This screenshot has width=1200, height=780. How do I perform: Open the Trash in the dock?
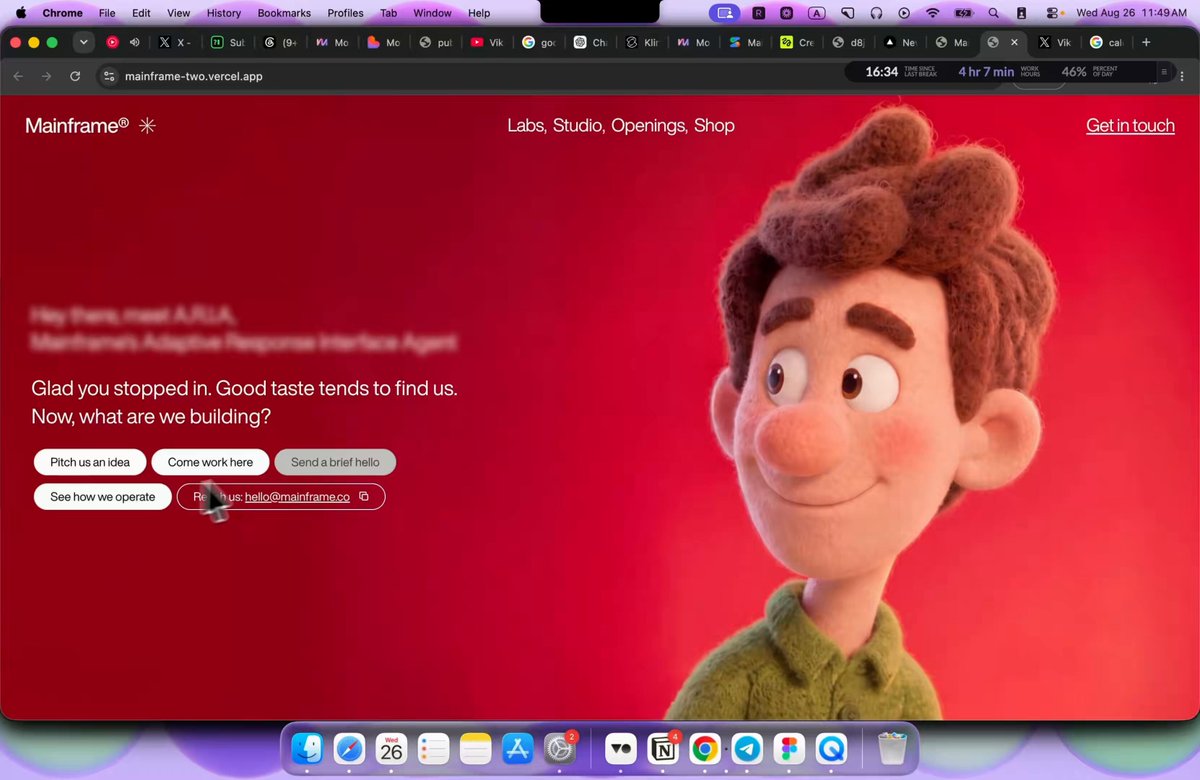pyautogui.click(x=892, y=748)
